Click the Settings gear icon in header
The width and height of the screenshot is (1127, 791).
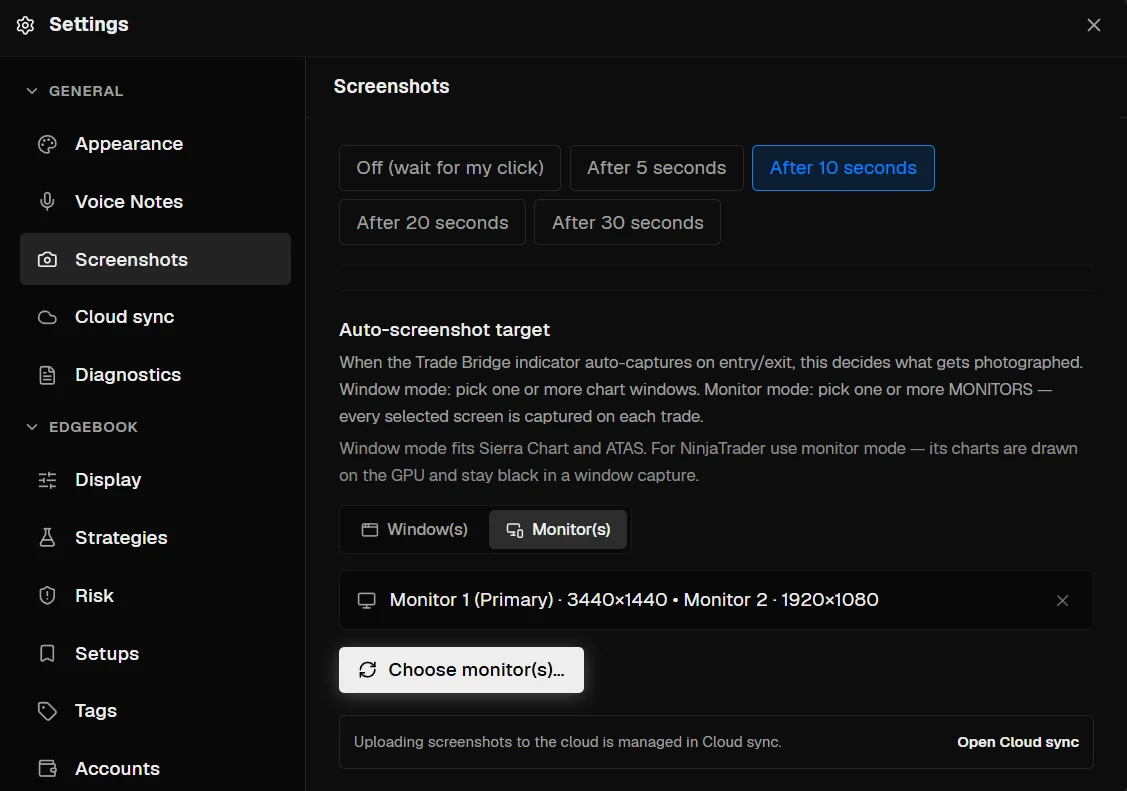[25, 25]
